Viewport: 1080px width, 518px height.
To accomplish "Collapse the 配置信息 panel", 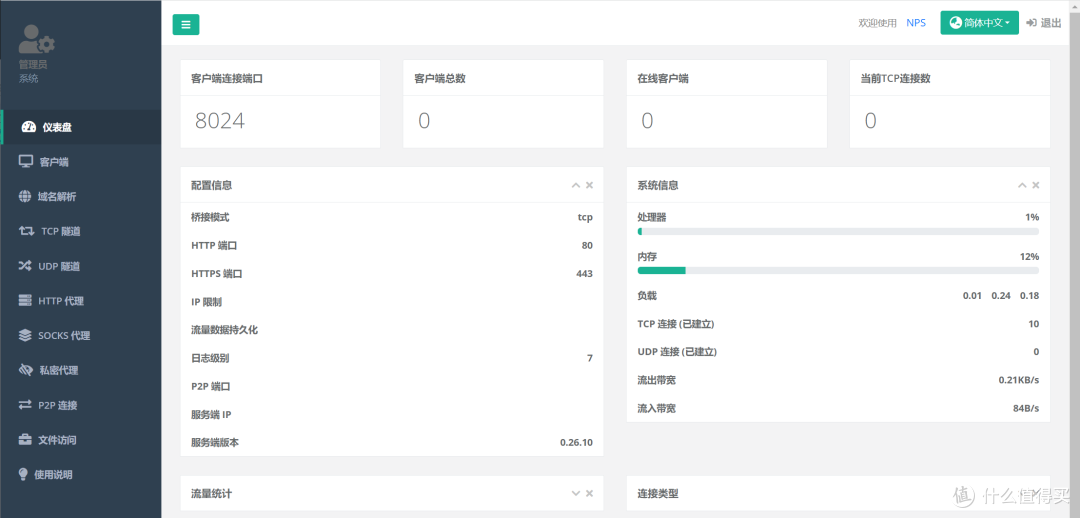I will (x=576, y=185).
